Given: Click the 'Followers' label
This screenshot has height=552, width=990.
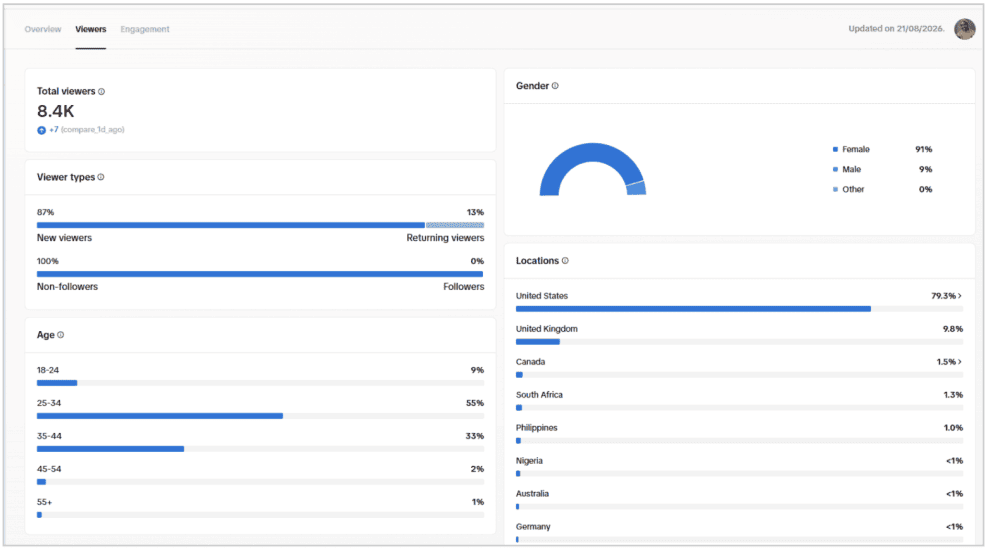Looking at the screenshot, I should tap(463, 287).
